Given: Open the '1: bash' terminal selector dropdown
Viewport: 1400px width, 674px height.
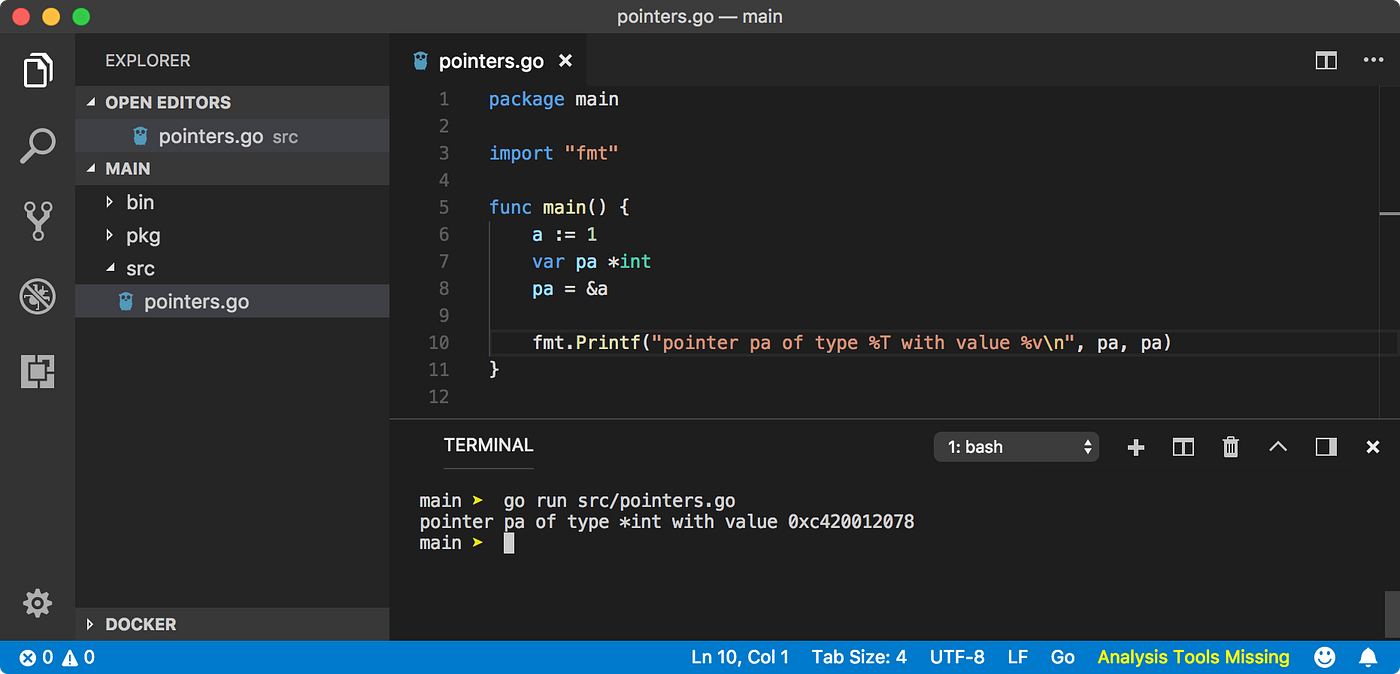Looking at the screenshot, I should click(x=1016, y=447).
